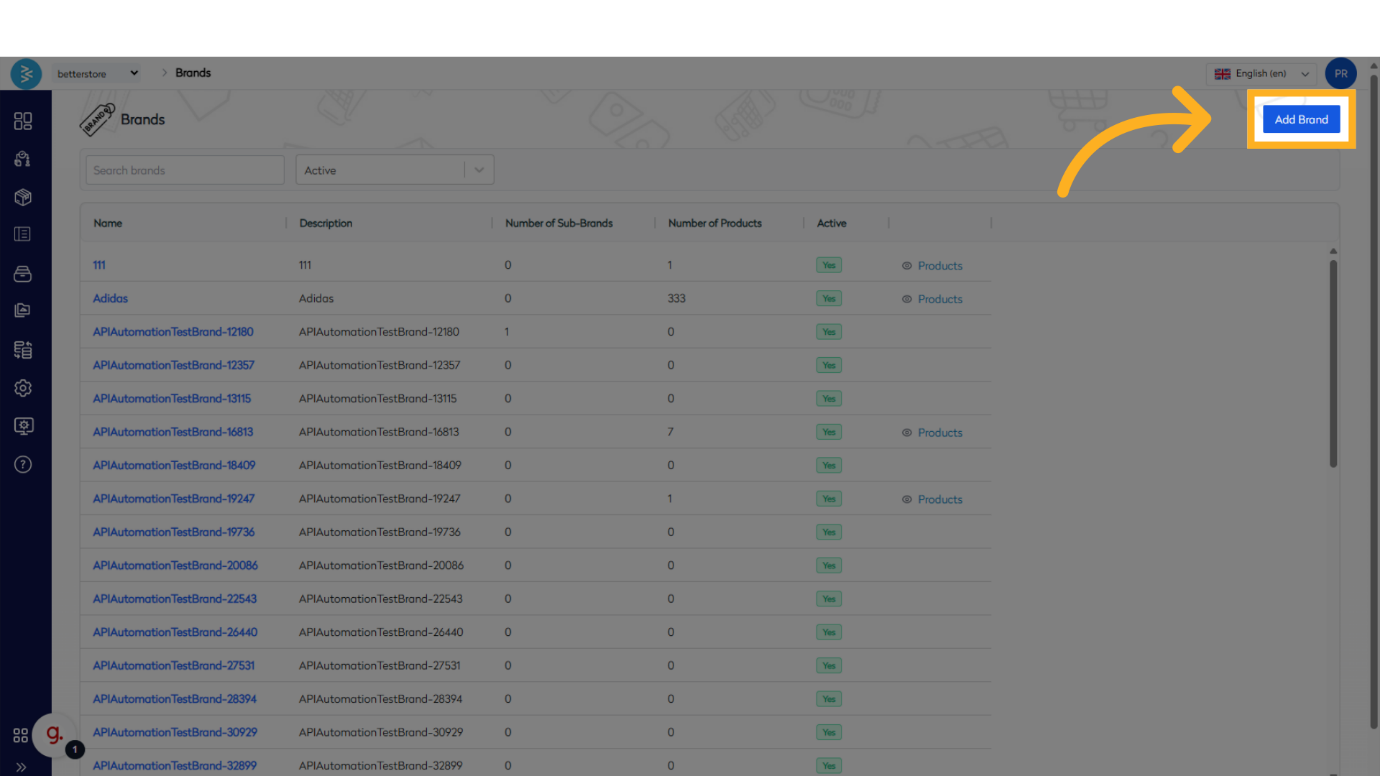Click the Search brands input field
Screen dimensions: 1380x776
pos(185,170)
